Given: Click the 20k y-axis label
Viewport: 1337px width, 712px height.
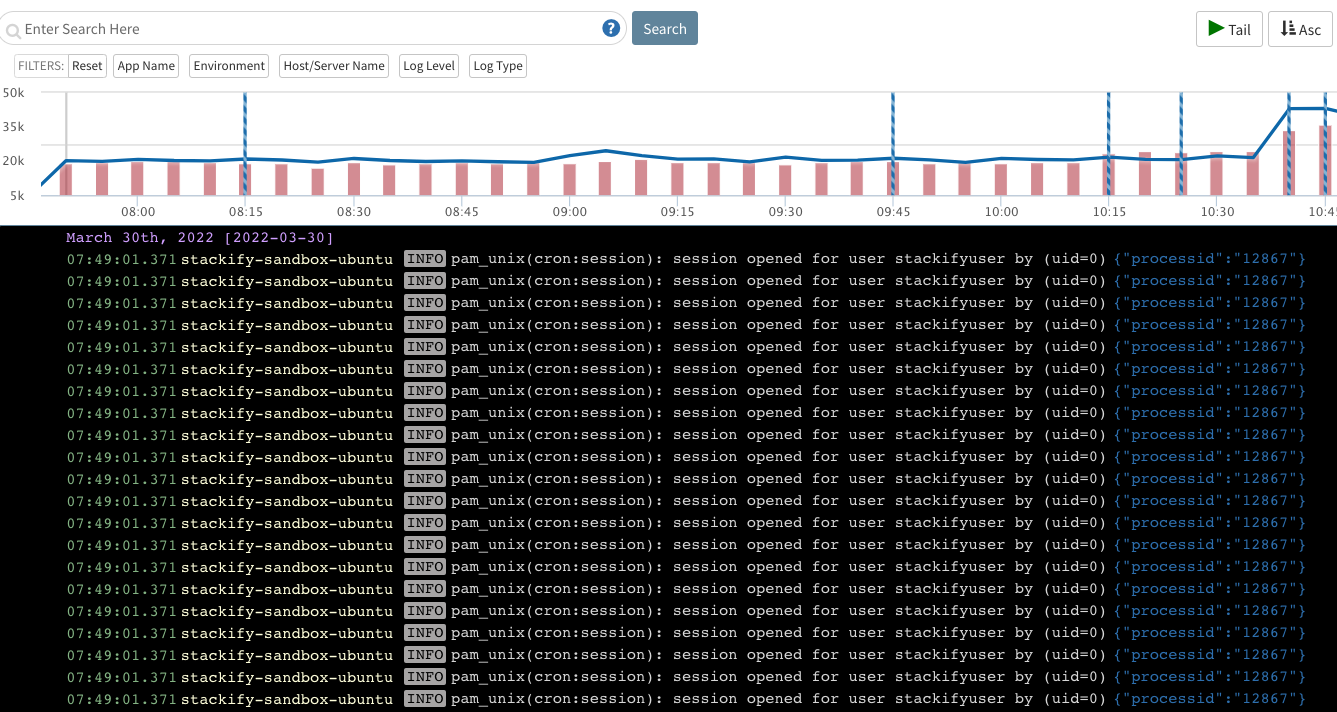Looking at the screenshot, I should pos(14,161).
